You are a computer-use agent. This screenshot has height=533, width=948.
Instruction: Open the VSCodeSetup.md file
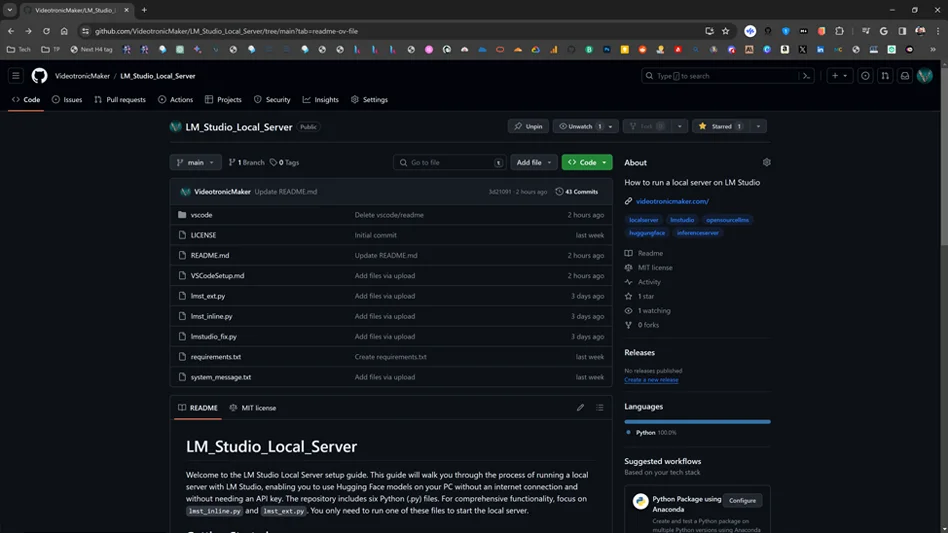218,276
